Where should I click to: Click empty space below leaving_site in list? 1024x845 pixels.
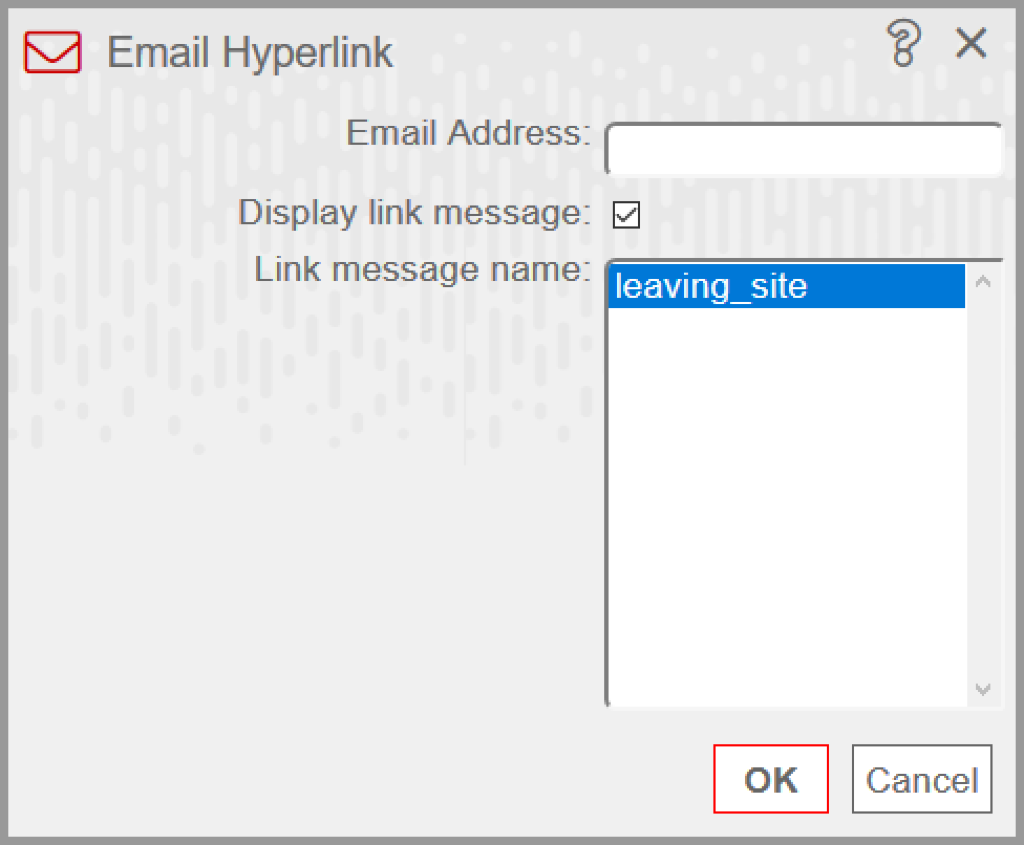pyautogui.click(x=786, y=507)
